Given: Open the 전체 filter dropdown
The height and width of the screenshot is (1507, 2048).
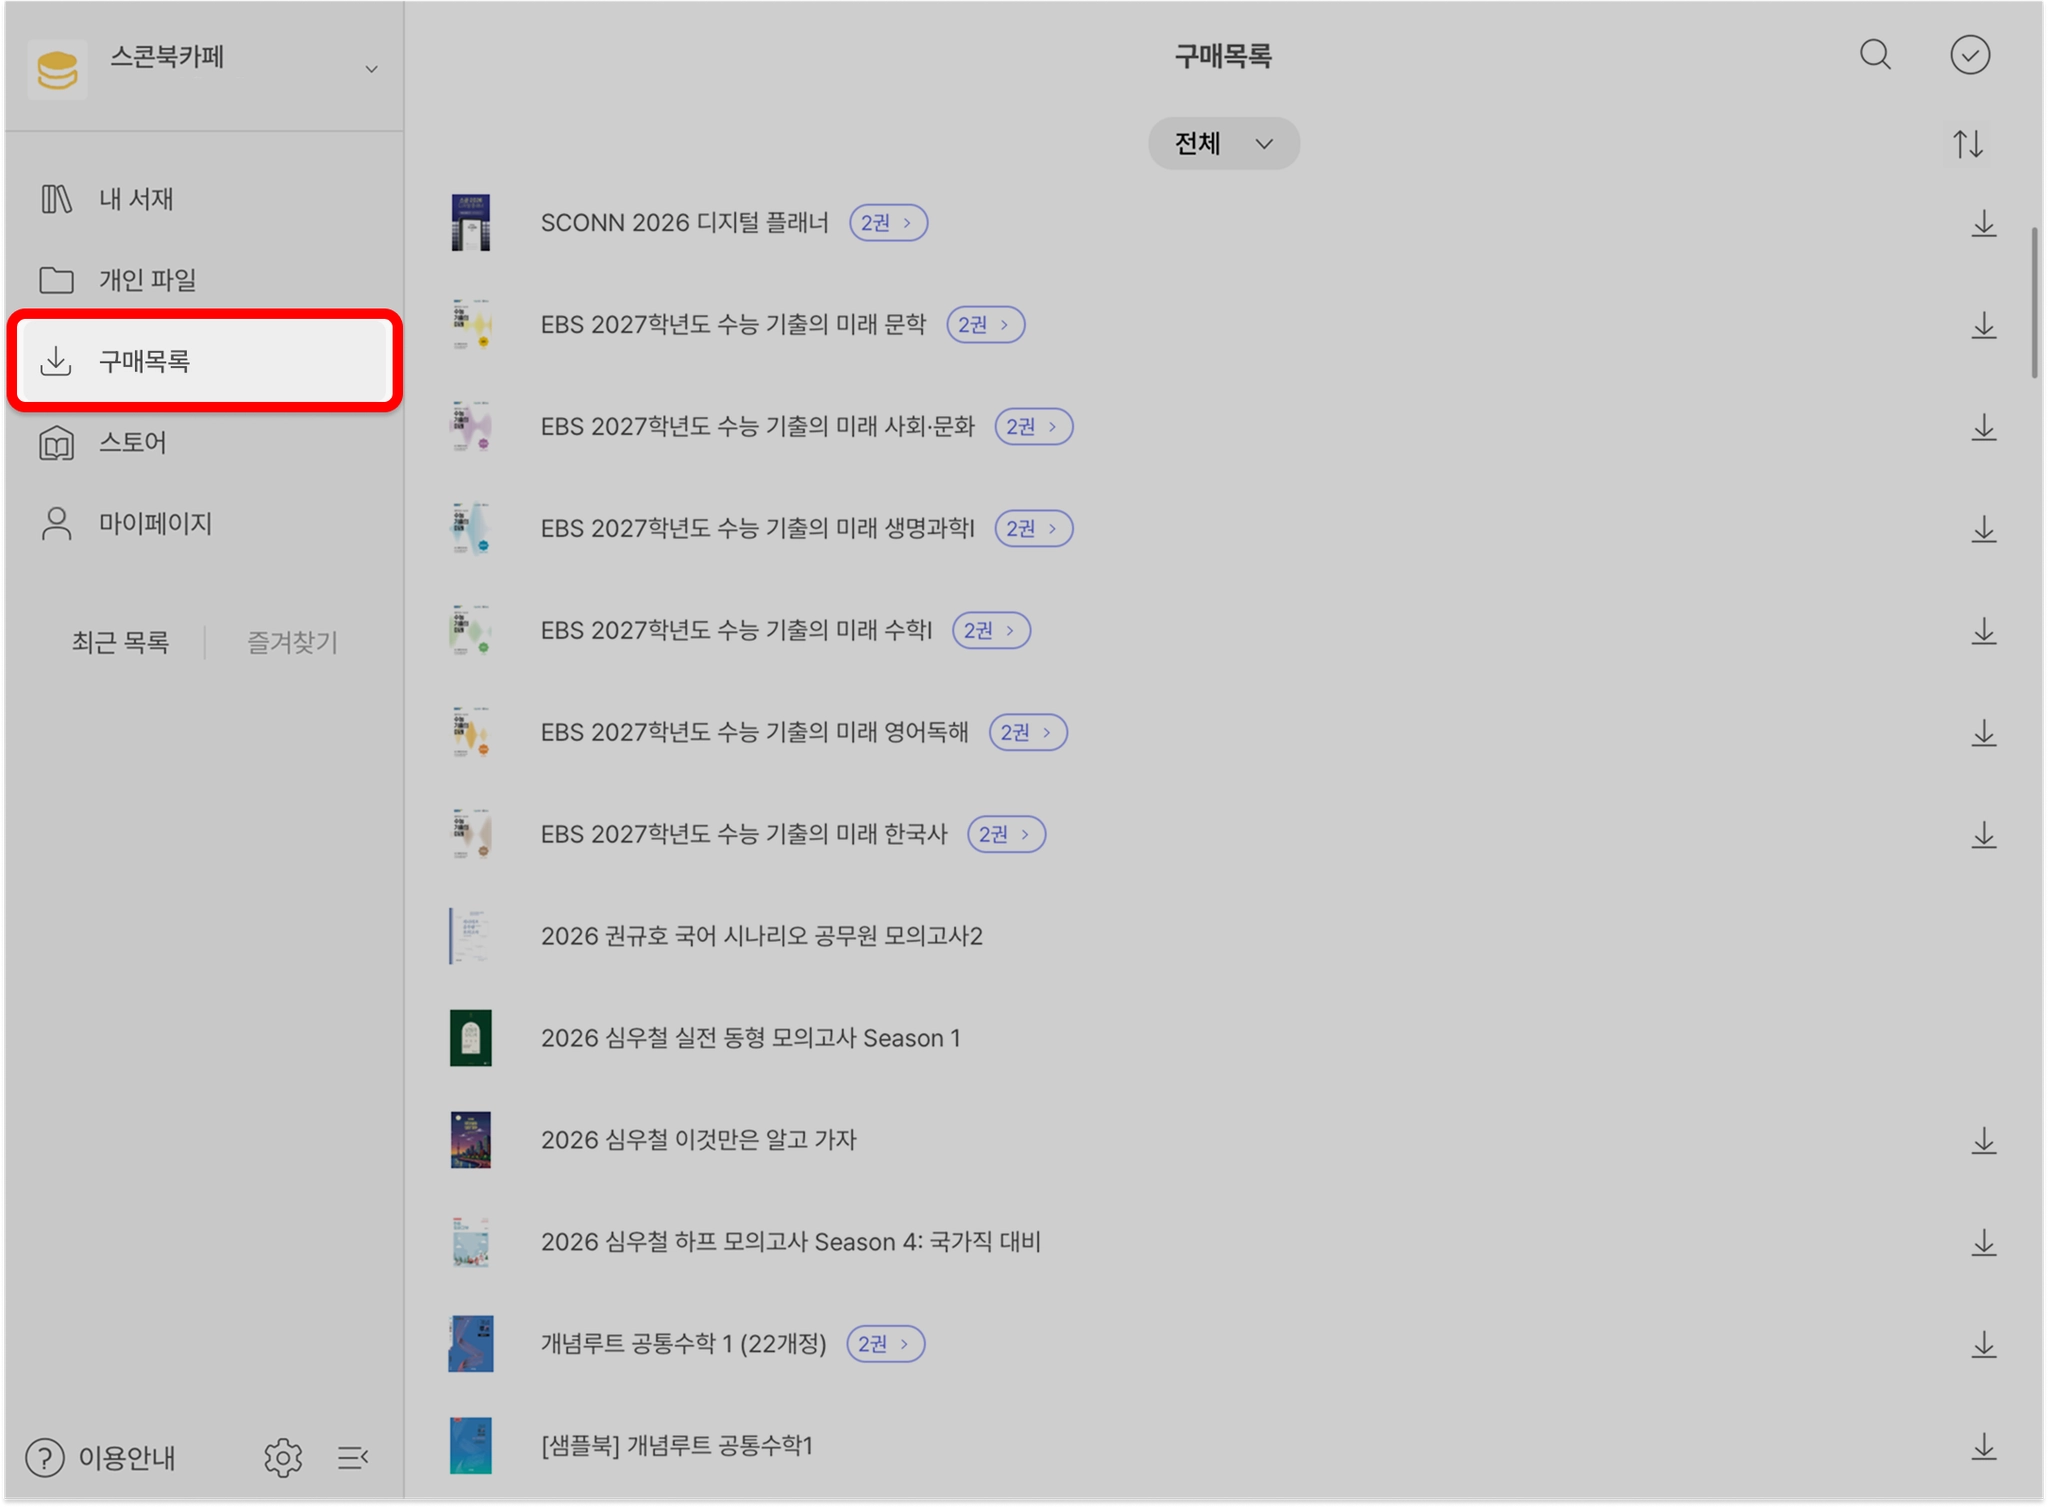Looking at the screenshot, I should [1223, 144].
